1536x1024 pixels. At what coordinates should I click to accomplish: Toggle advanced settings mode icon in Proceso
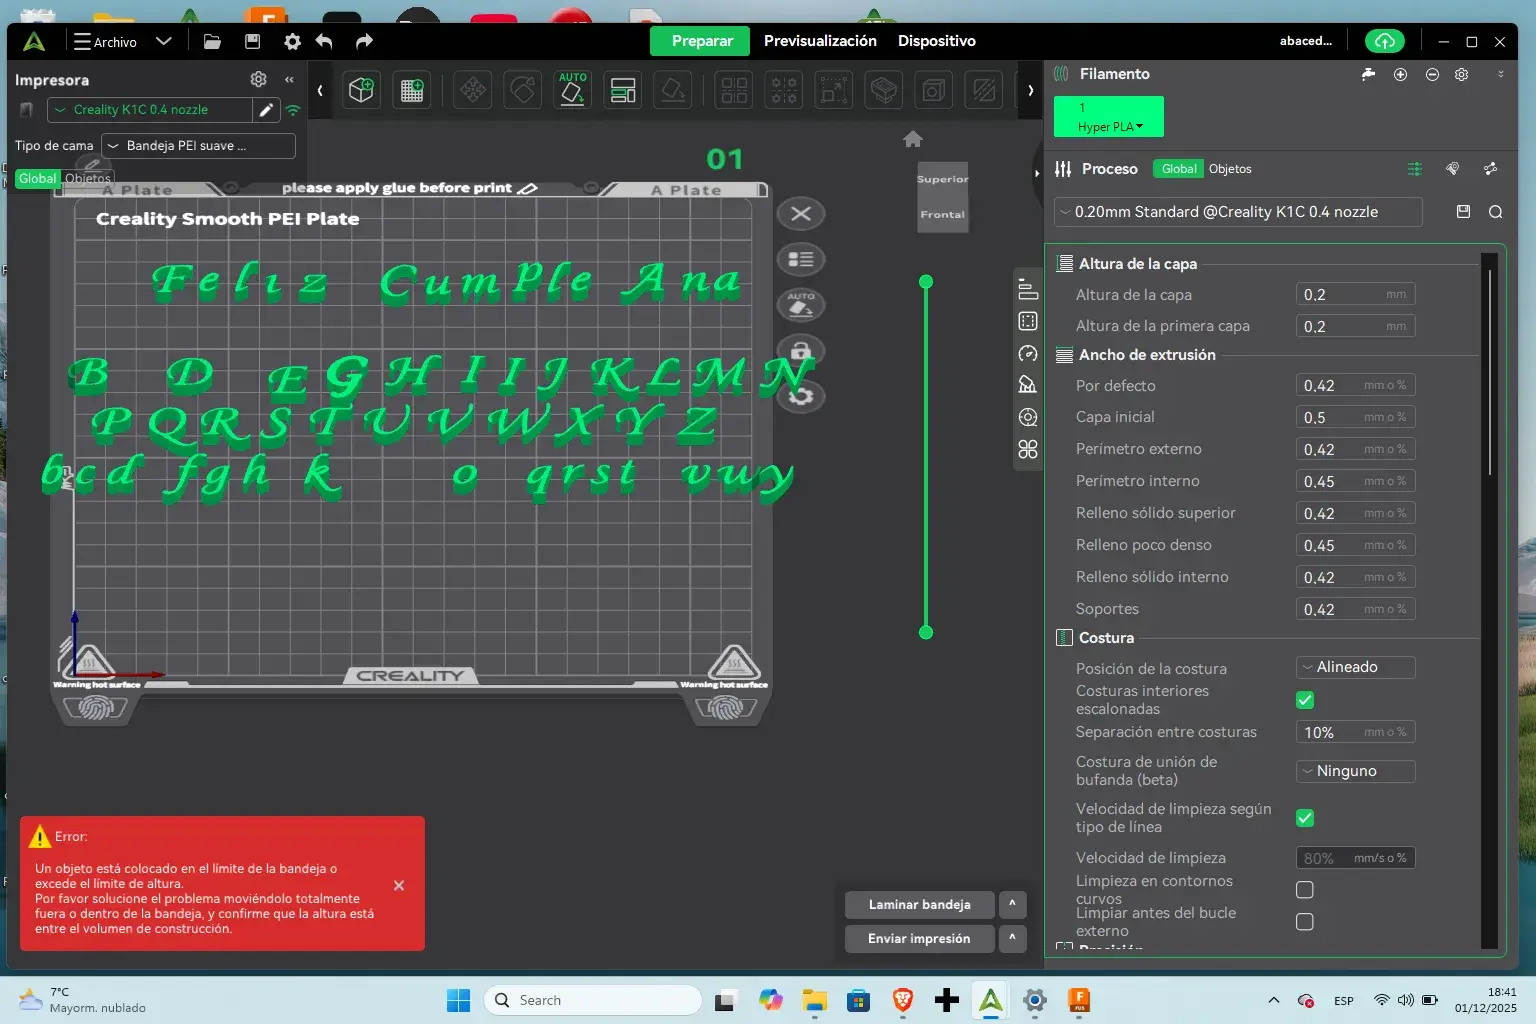1414,169
